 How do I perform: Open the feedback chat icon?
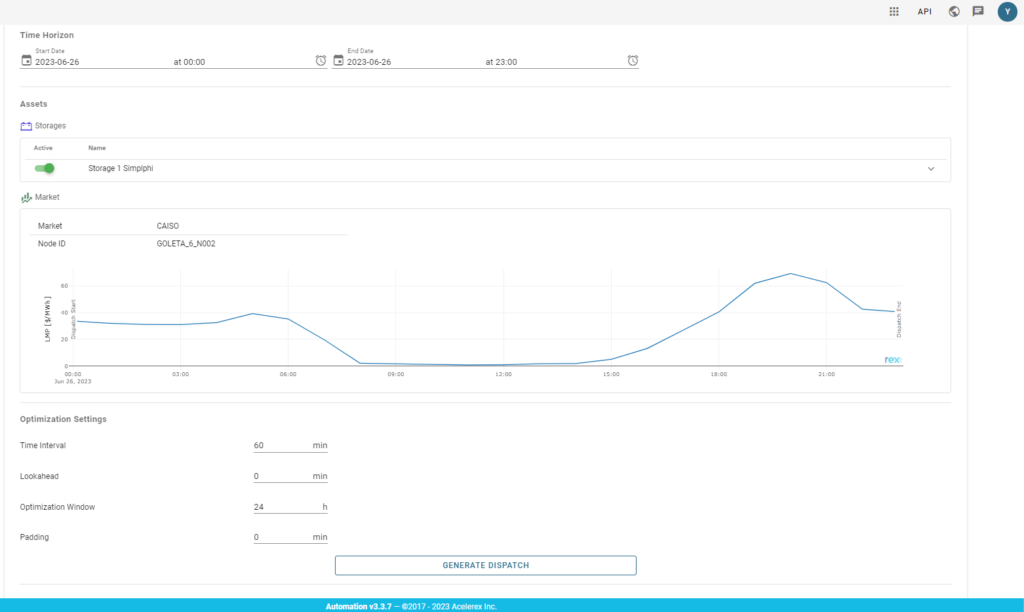(x=978, y=12)
